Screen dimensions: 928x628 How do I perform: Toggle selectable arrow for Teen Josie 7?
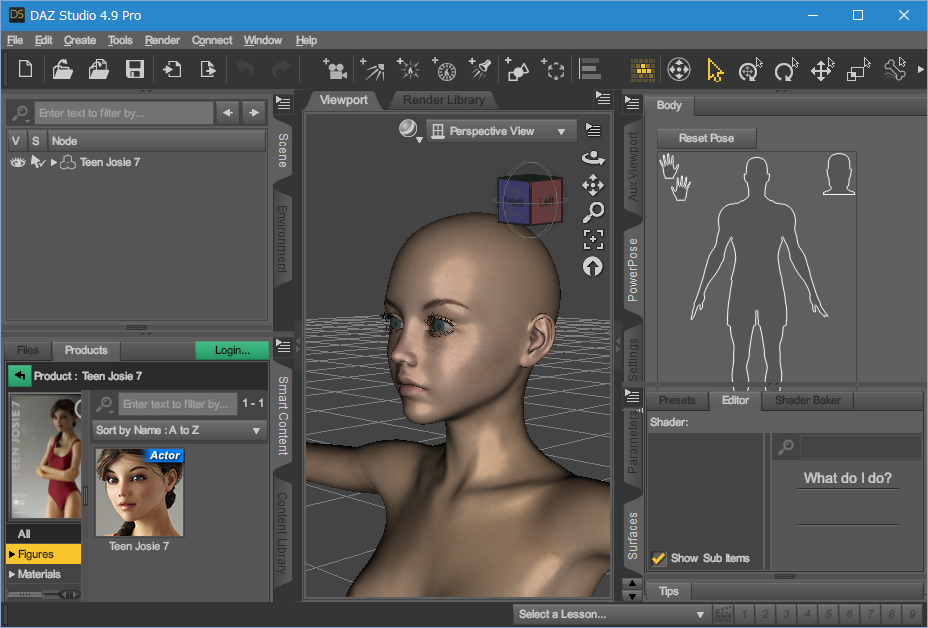pyautogui.click(x=37, y=162)
